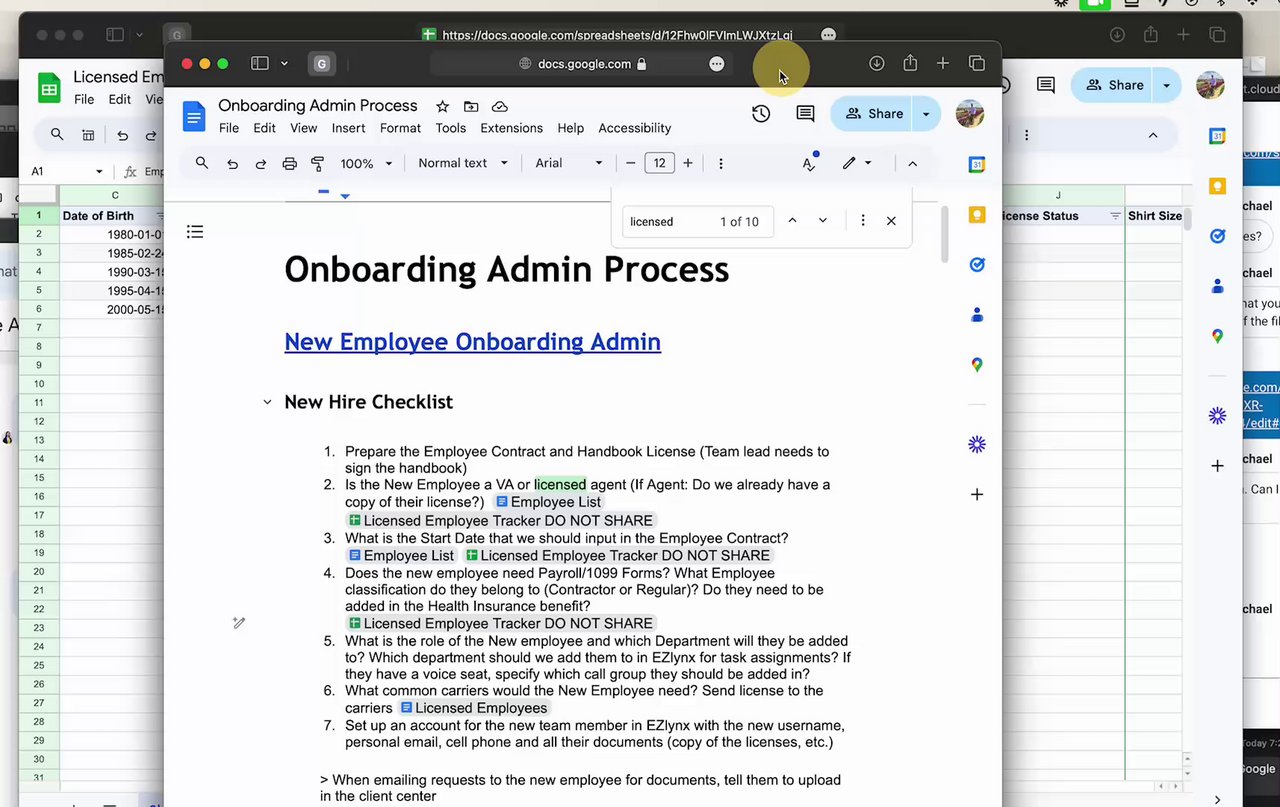This screenshot has width=1280, height=807.
Task: Open the Docs account avatar
Action: tap(970, 114)
